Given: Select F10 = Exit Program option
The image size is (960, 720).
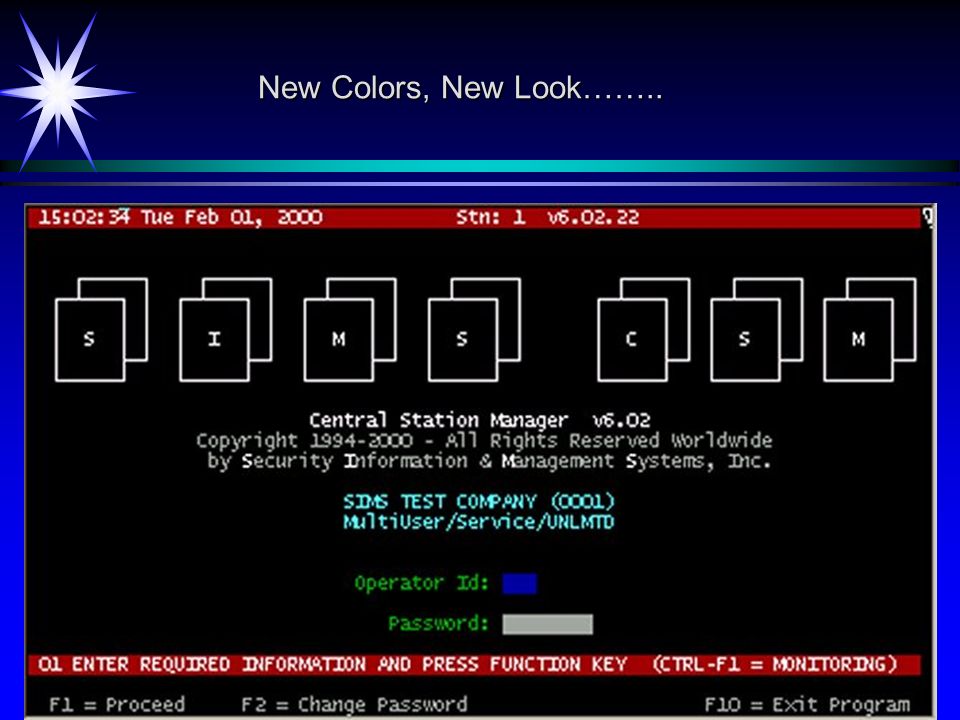Looking at the screenshot, I should (x=807, y=705).
